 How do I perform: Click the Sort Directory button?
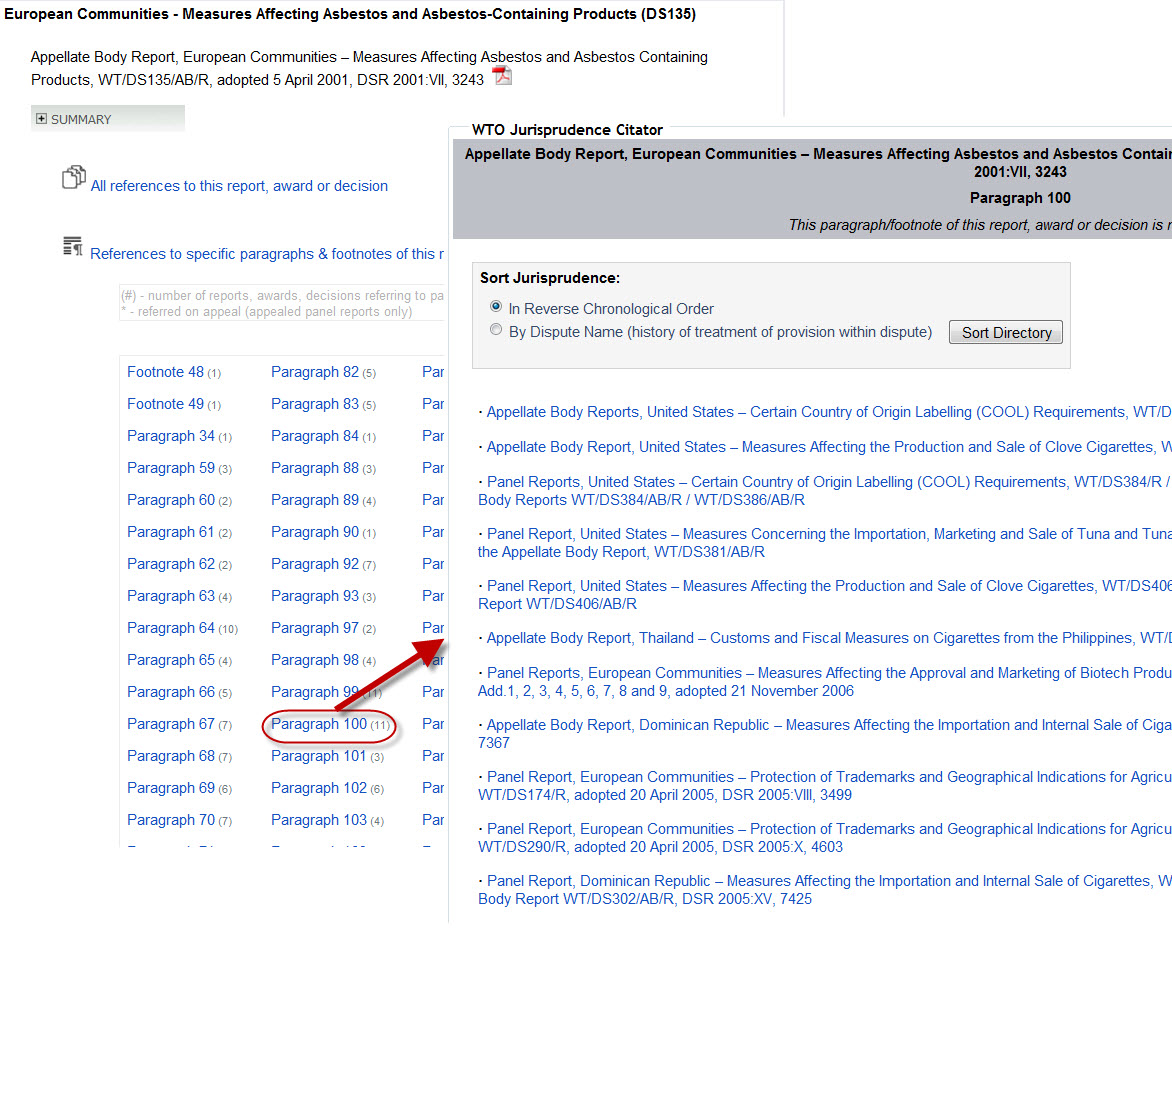[x=1006, y=333]
